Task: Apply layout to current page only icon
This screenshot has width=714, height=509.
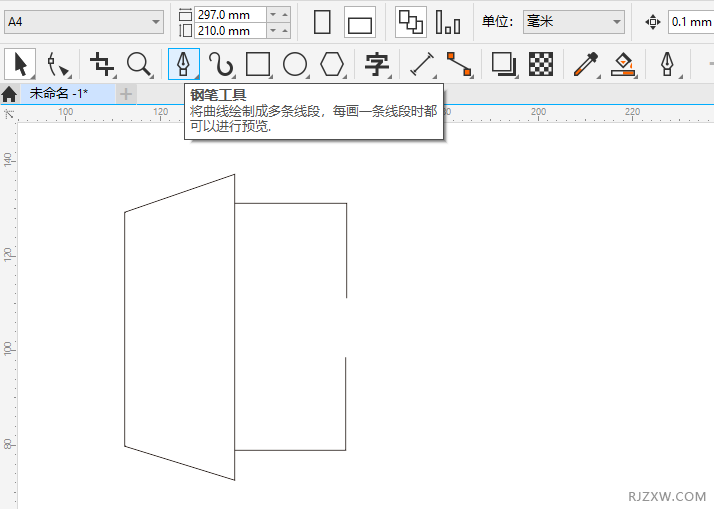Action: pos(448,22)
